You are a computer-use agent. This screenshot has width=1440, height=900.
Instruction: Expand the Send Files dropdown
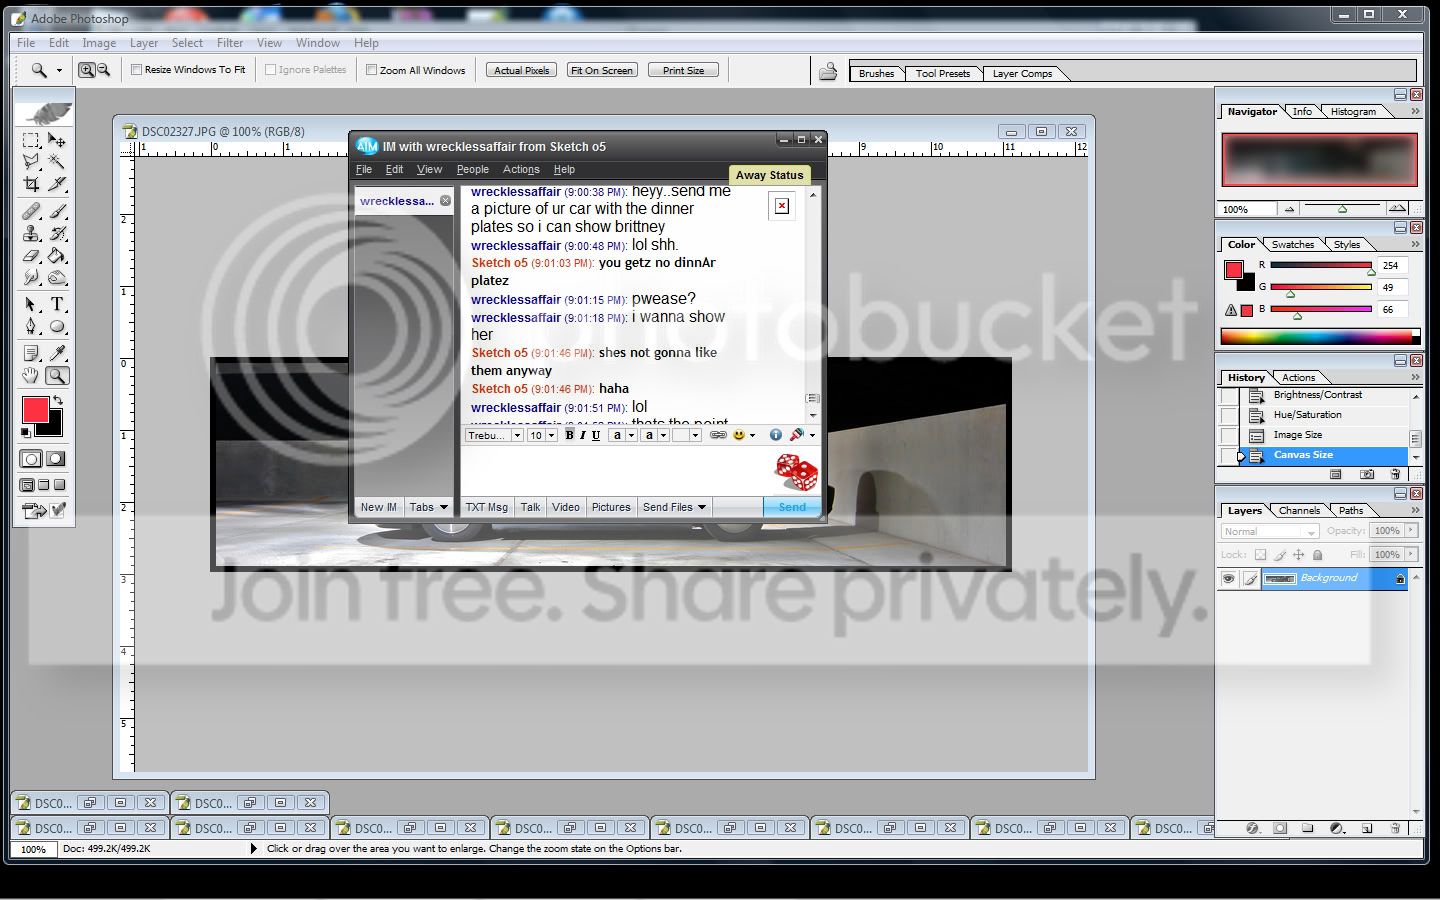702,507
